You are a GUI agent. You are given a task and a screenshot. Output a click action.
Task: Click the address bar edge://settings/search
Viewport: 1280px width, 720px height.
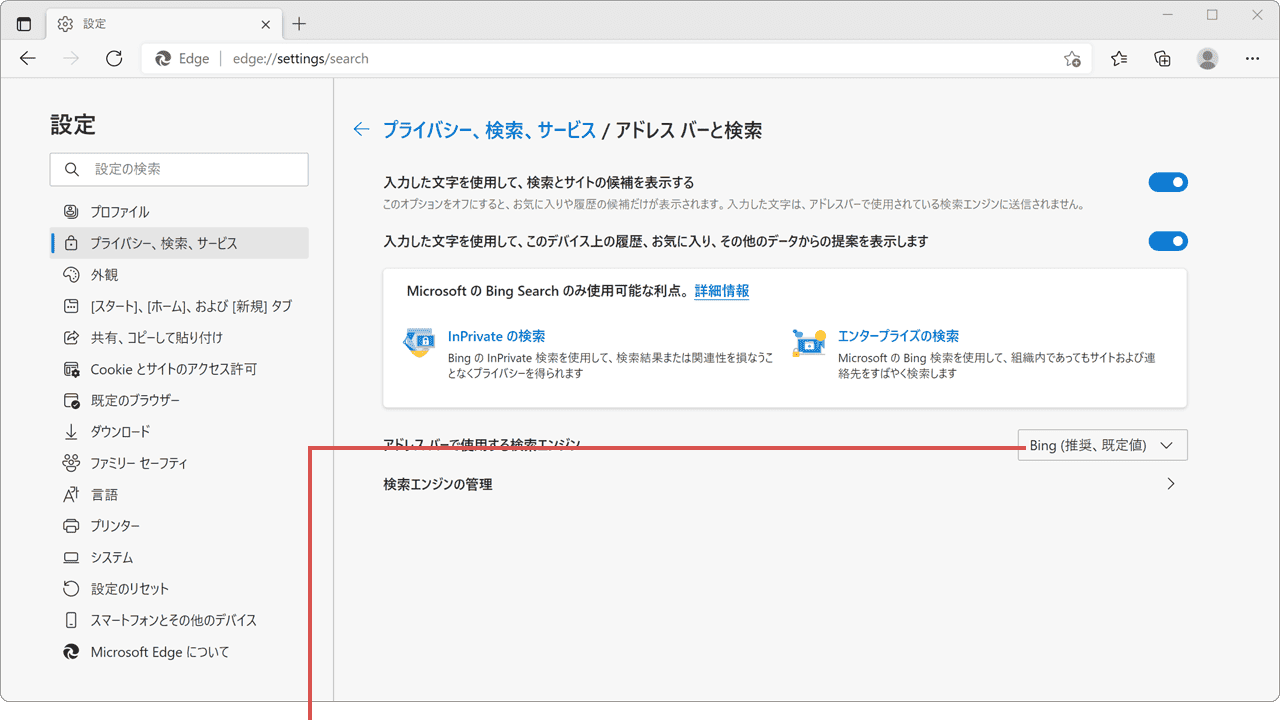pyautogui.click(x=617, y=59)
